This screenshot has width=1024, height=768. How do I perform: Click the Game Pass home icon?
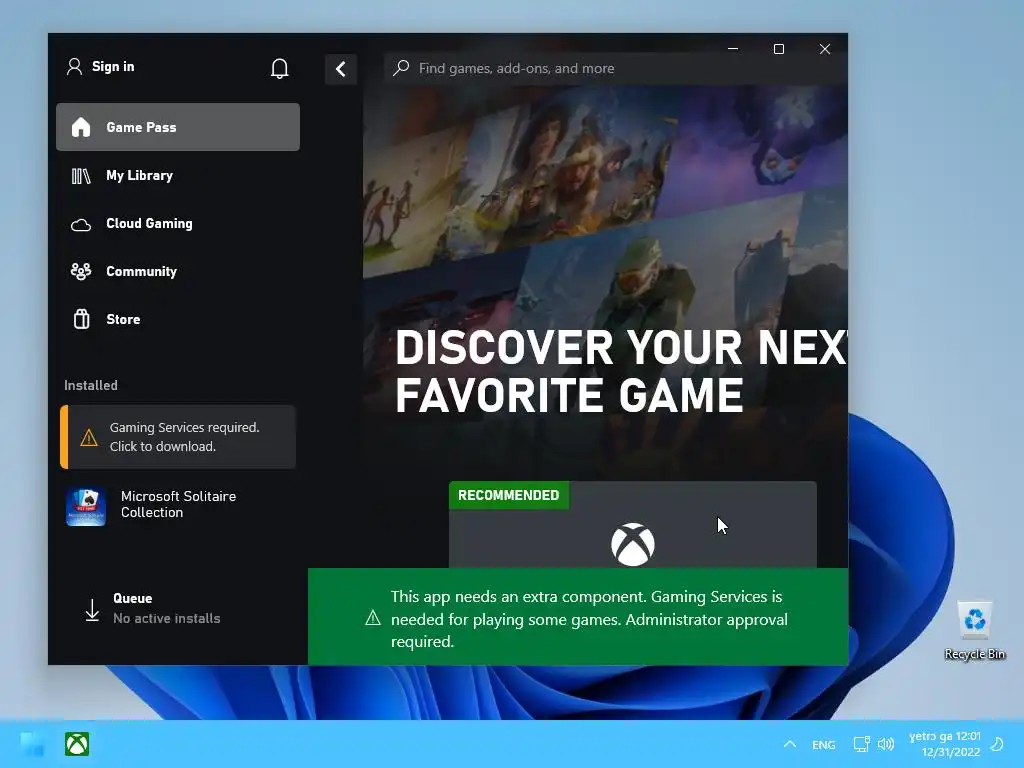[x=81, y=127]
